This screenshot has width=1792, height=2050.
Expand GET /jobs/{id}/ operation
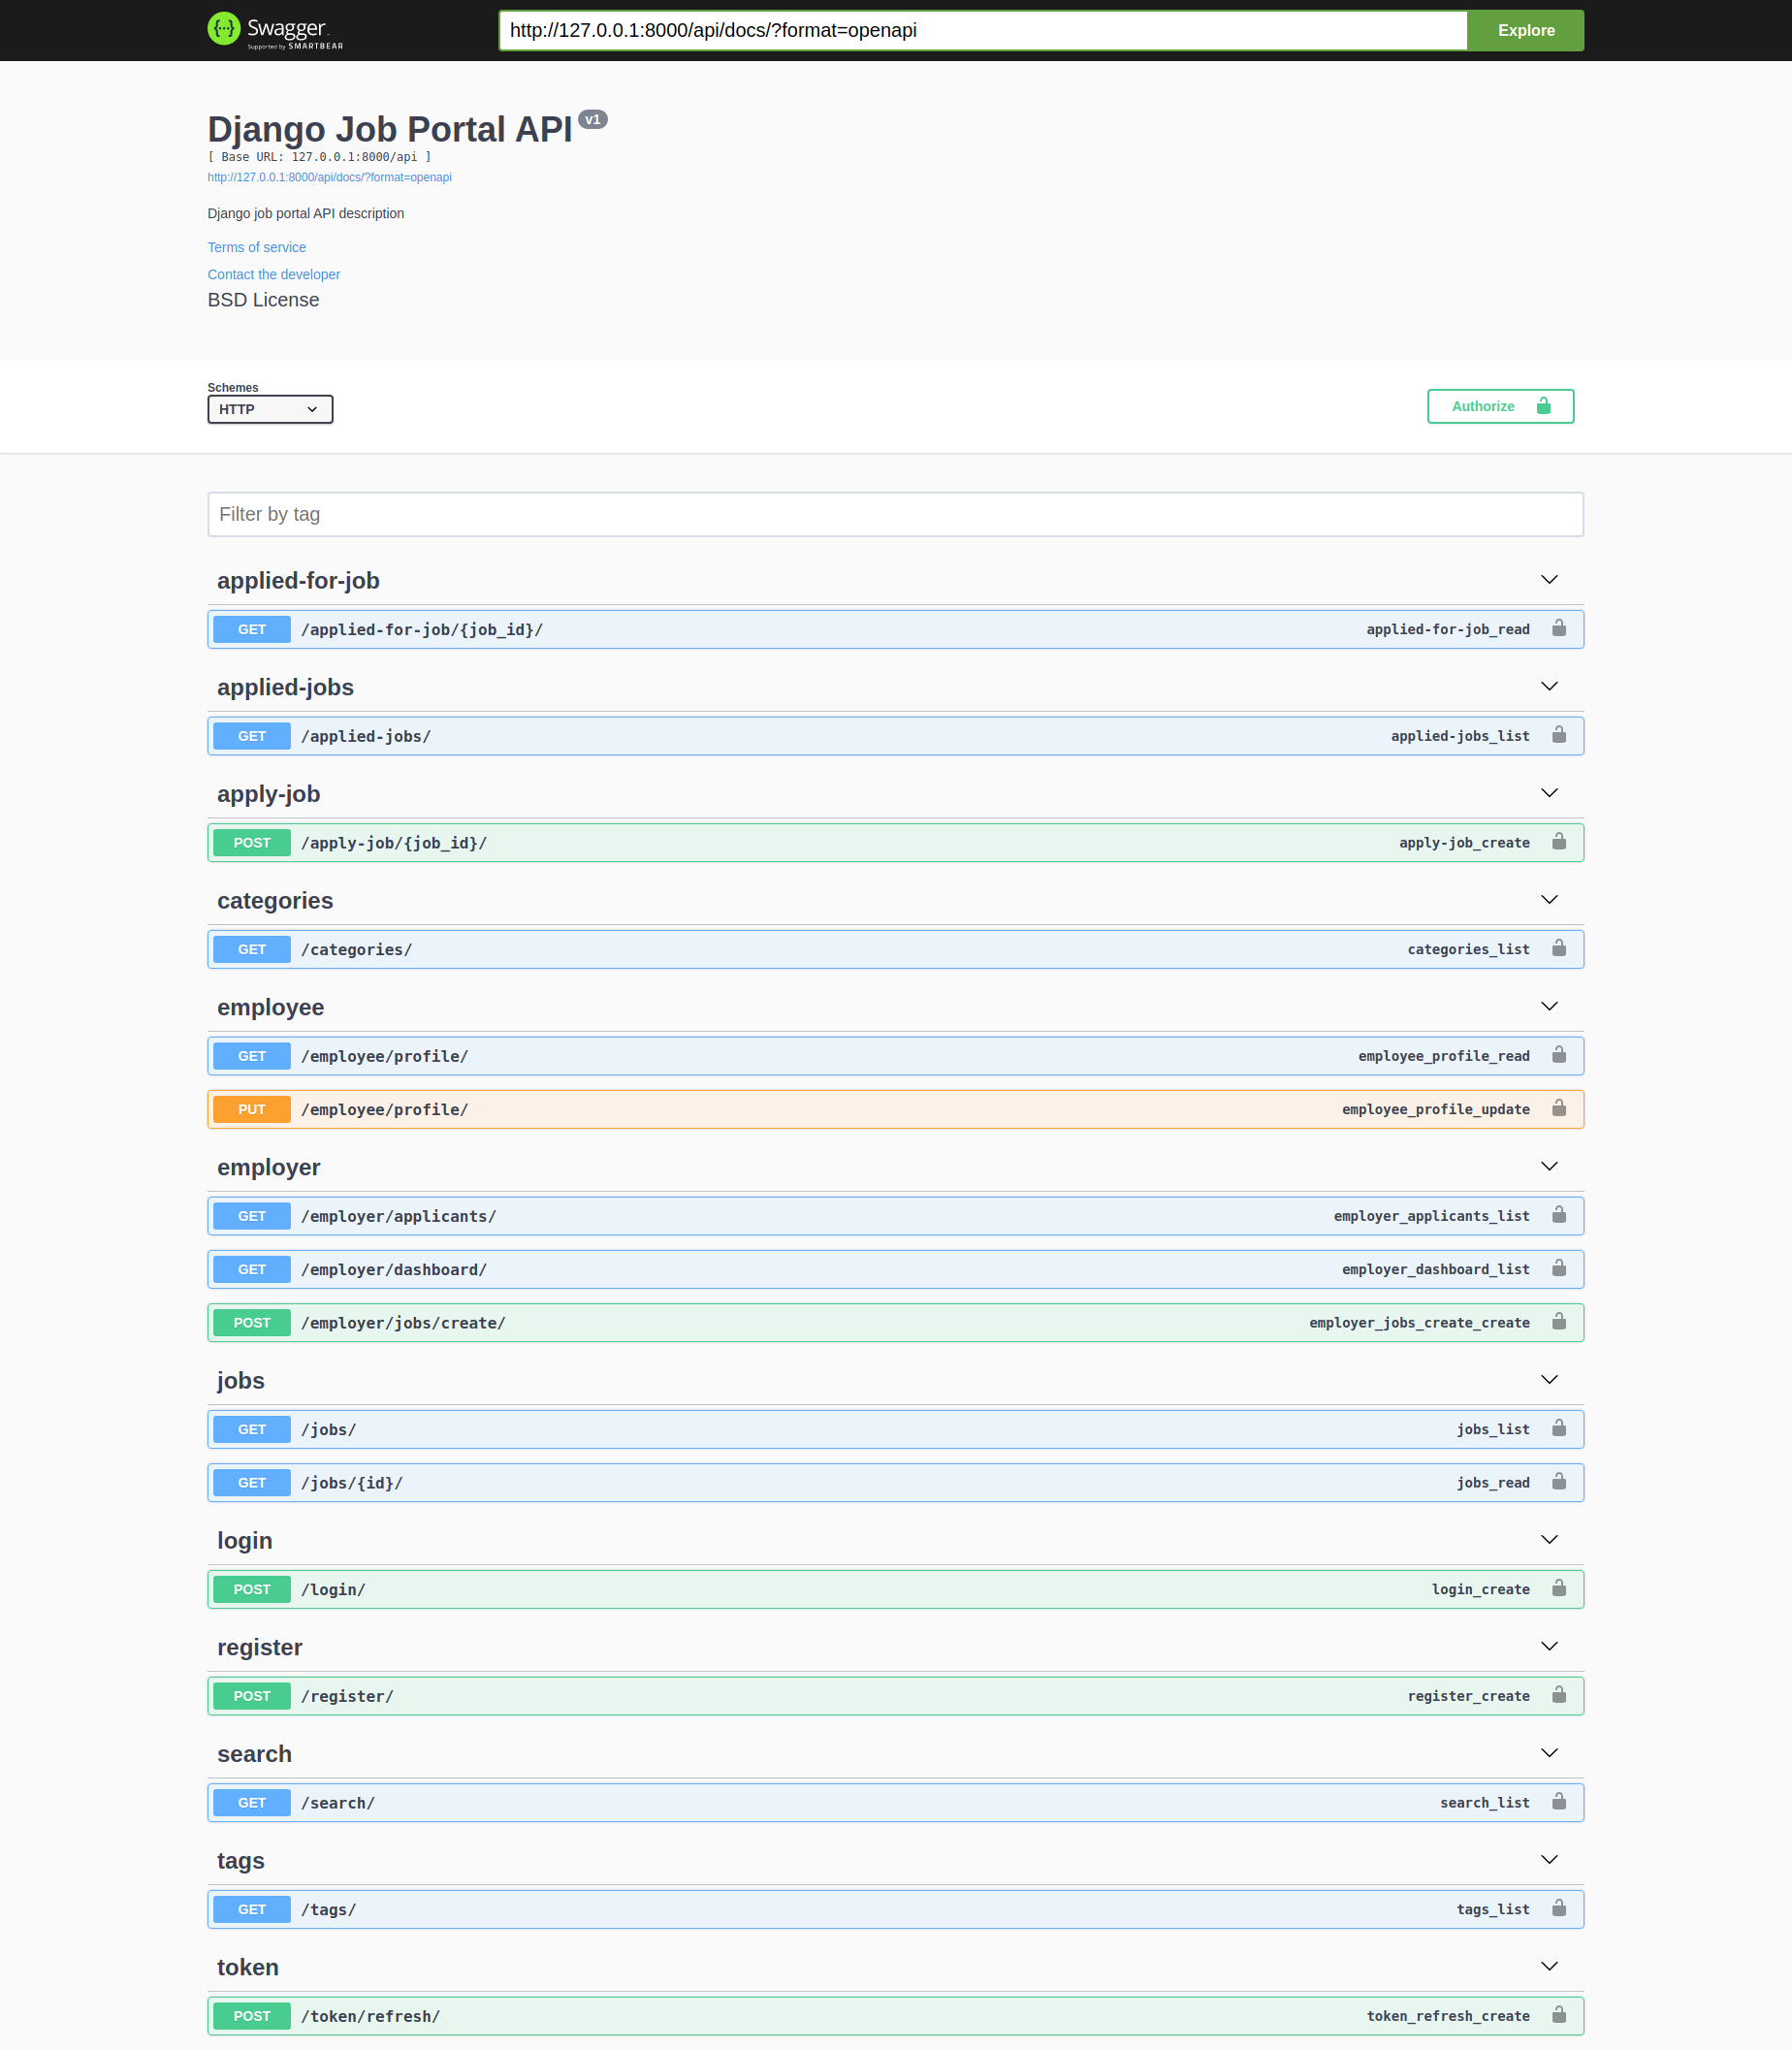[x=895, y=1483]
